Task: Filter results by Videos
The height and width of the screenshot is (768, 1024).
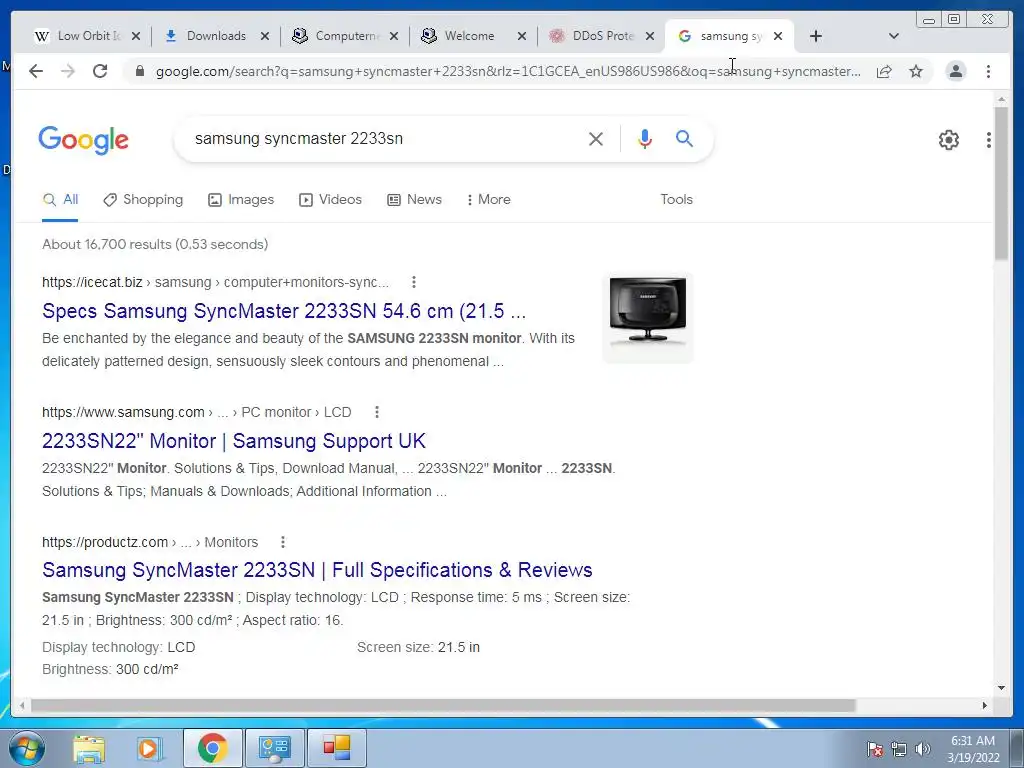Action: tap(330, 200)
